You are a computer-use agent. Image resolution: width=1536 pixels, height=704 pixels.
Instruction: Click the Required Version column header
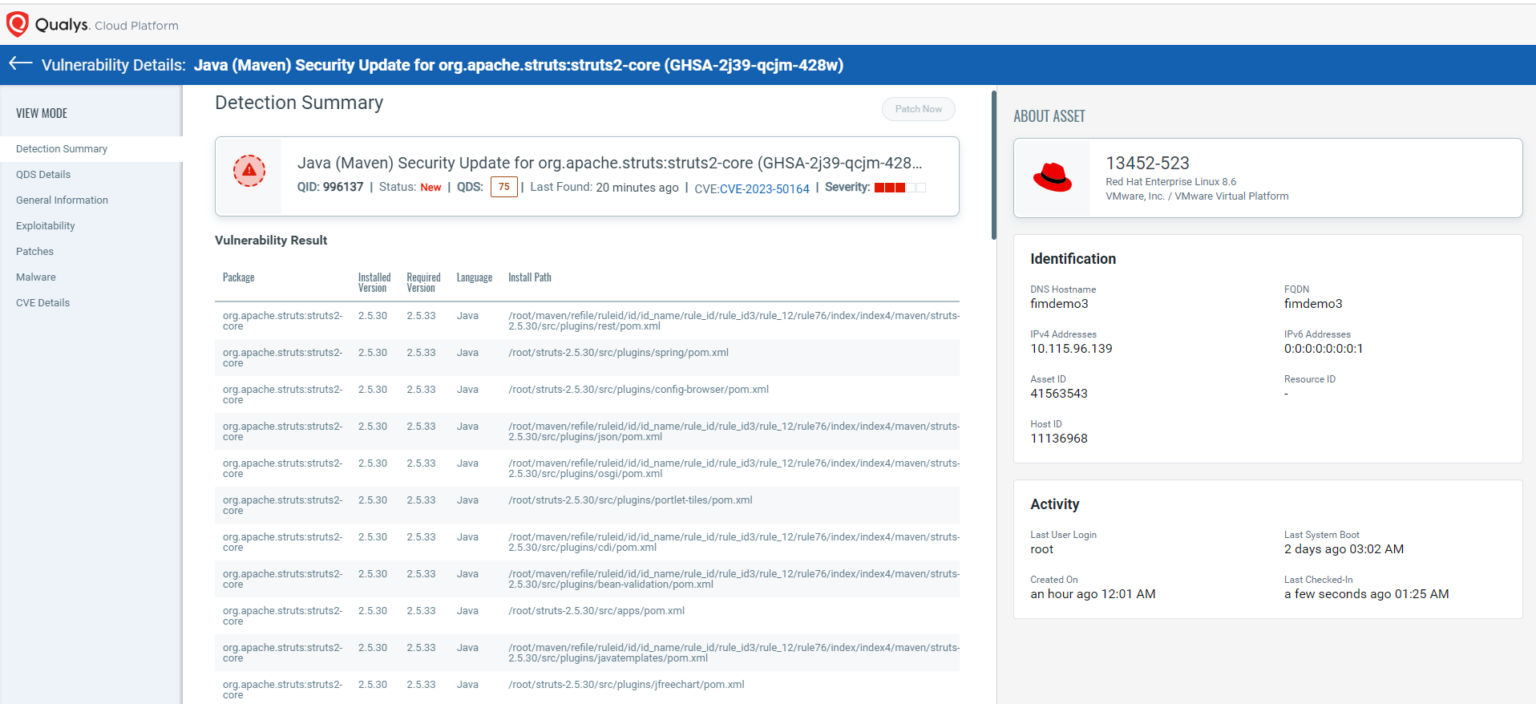pos(423,282)
